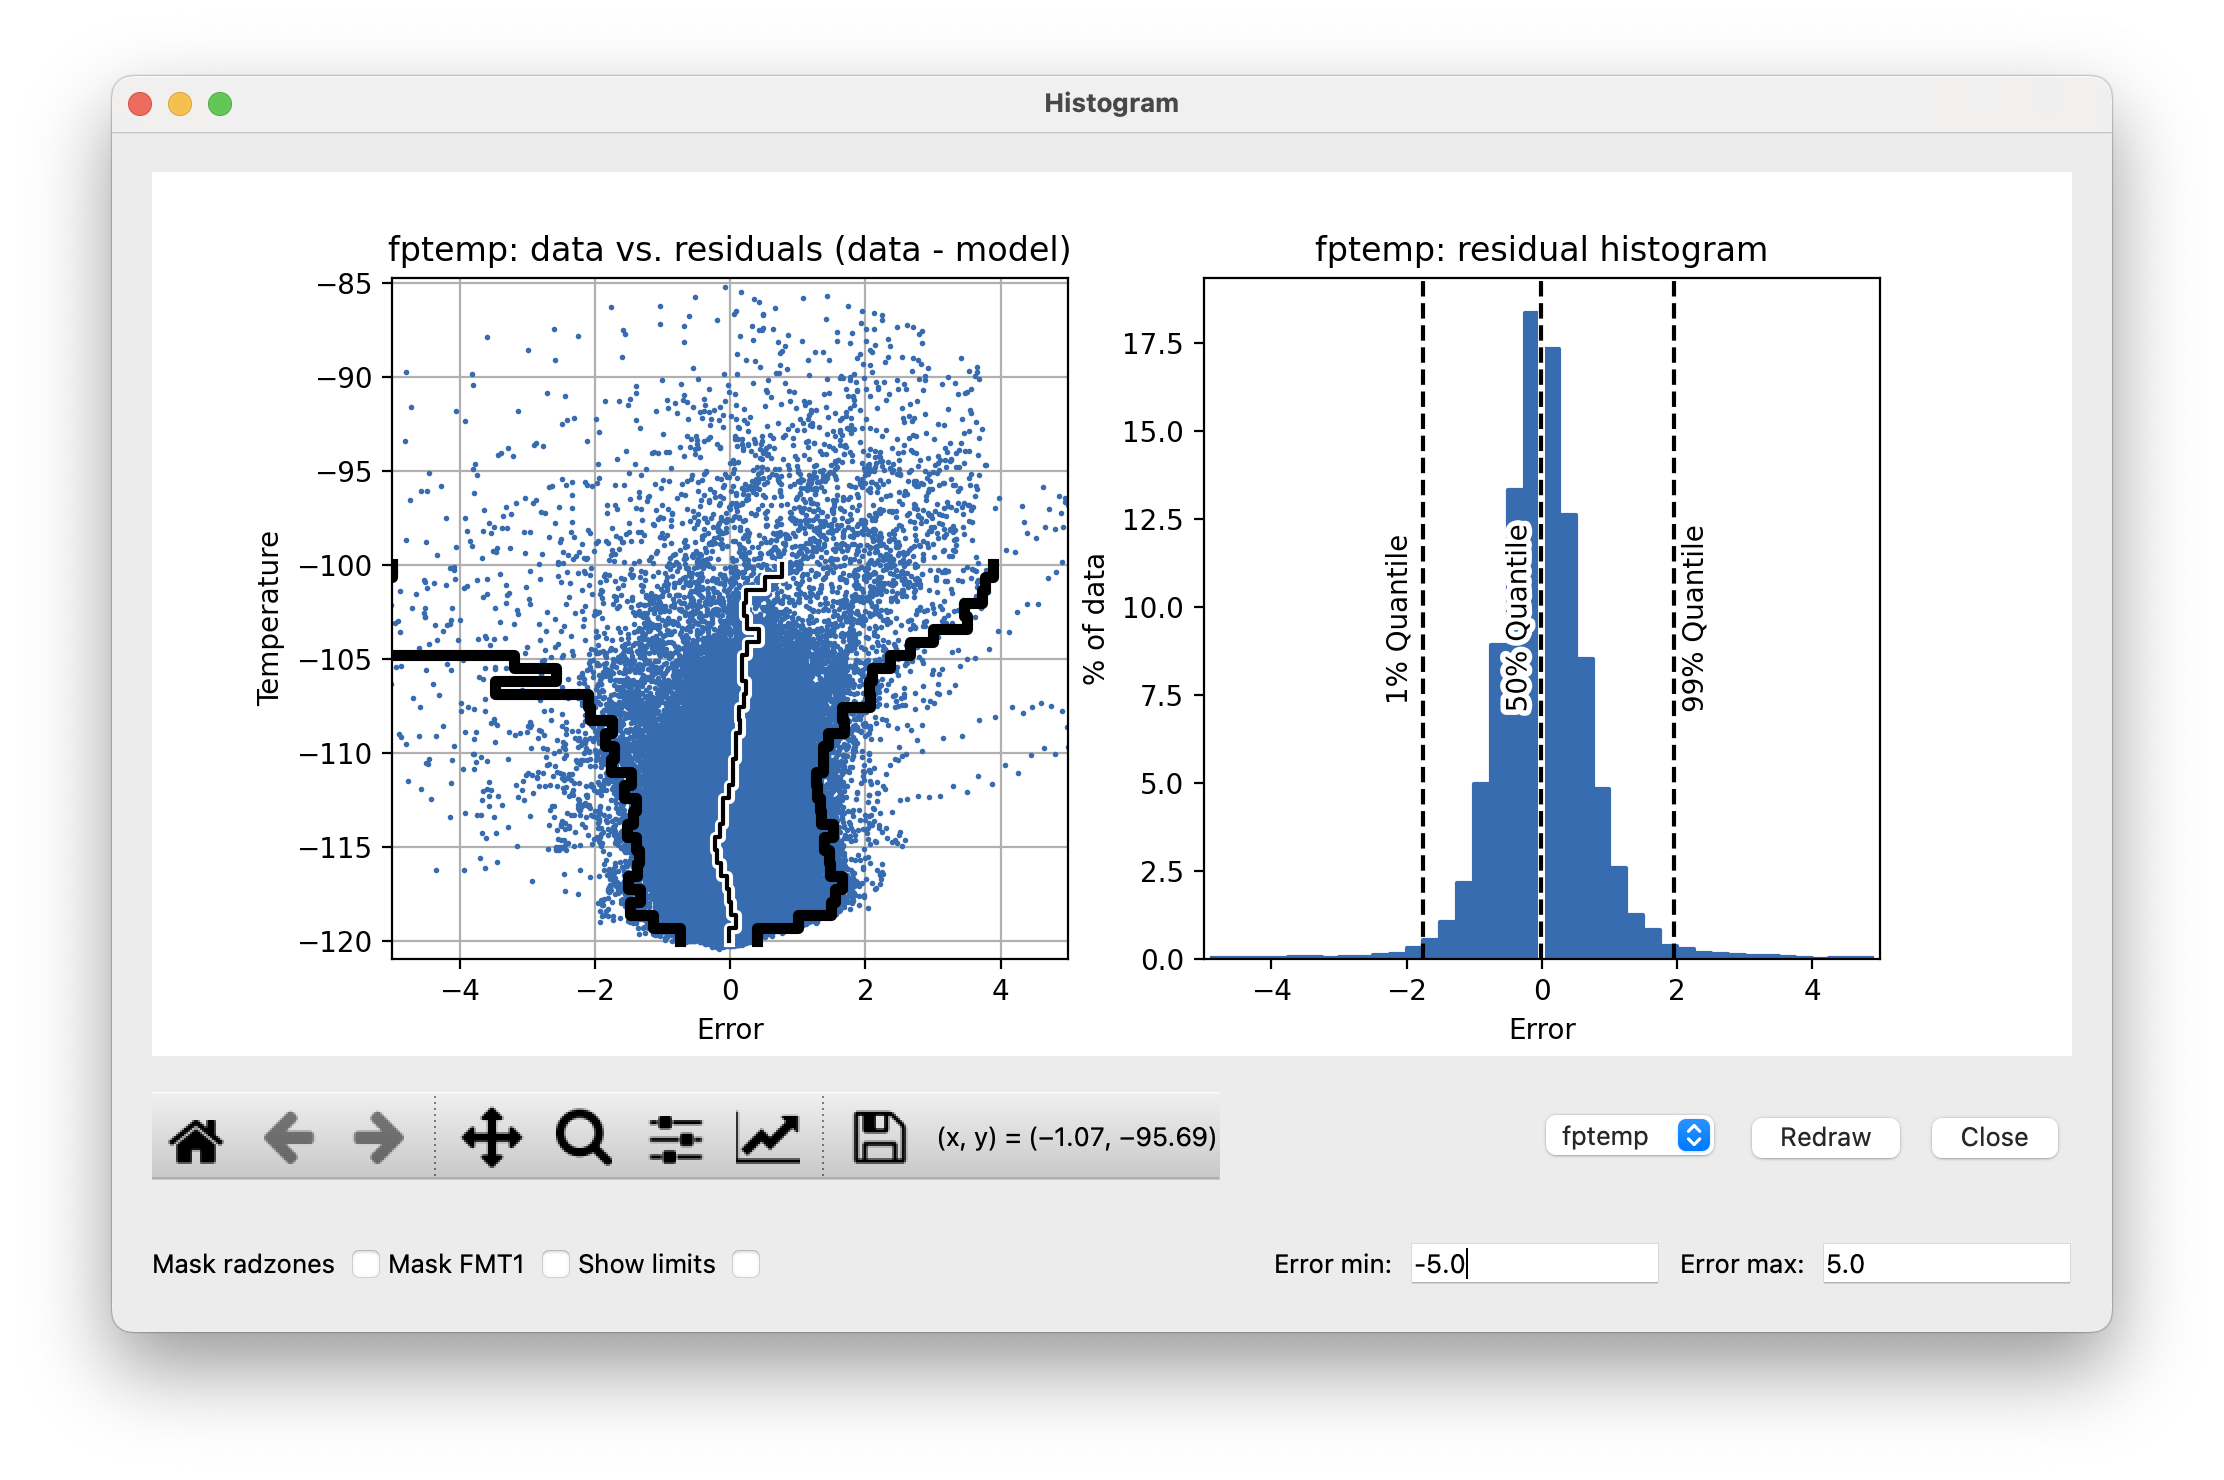Dismiss the window with Close
2224x1480 pixels.
pos(1993,1137)
